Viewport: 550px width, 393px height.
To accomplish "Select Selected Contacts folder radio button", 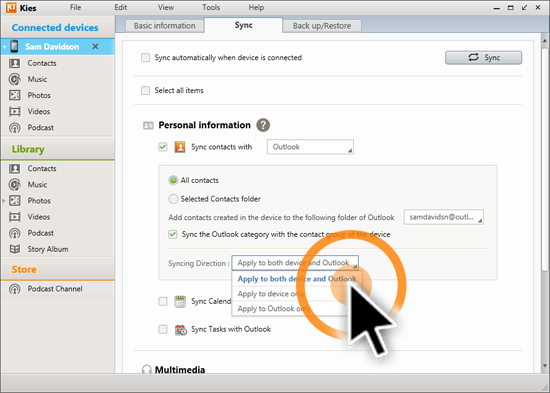I will [x=173, y=199].
